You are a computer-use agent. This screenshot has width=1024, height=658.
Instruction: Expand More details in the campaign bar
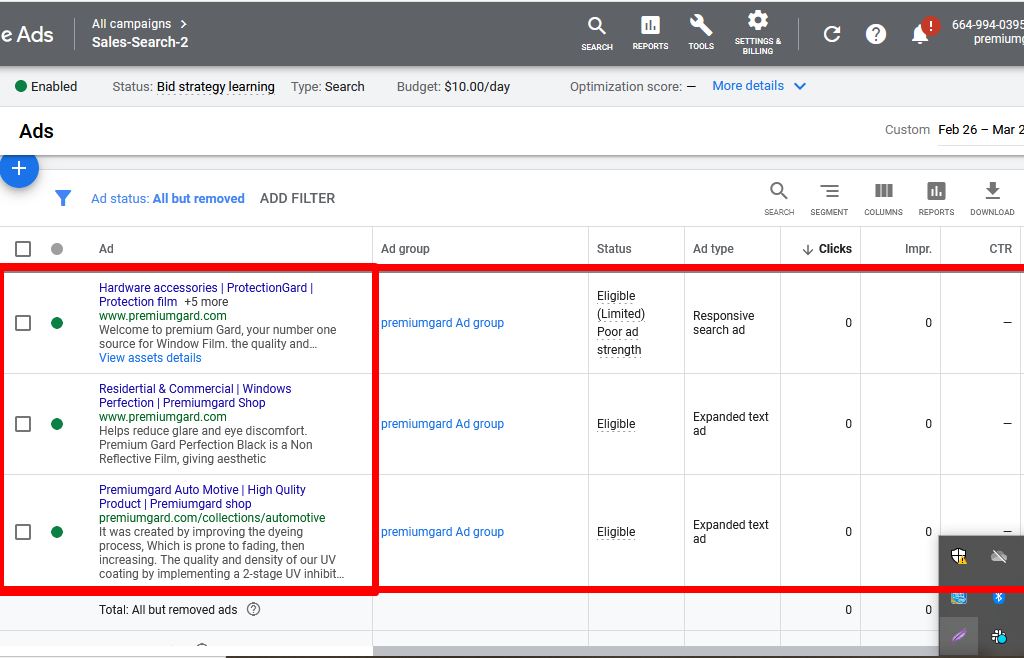coord(759,86)
